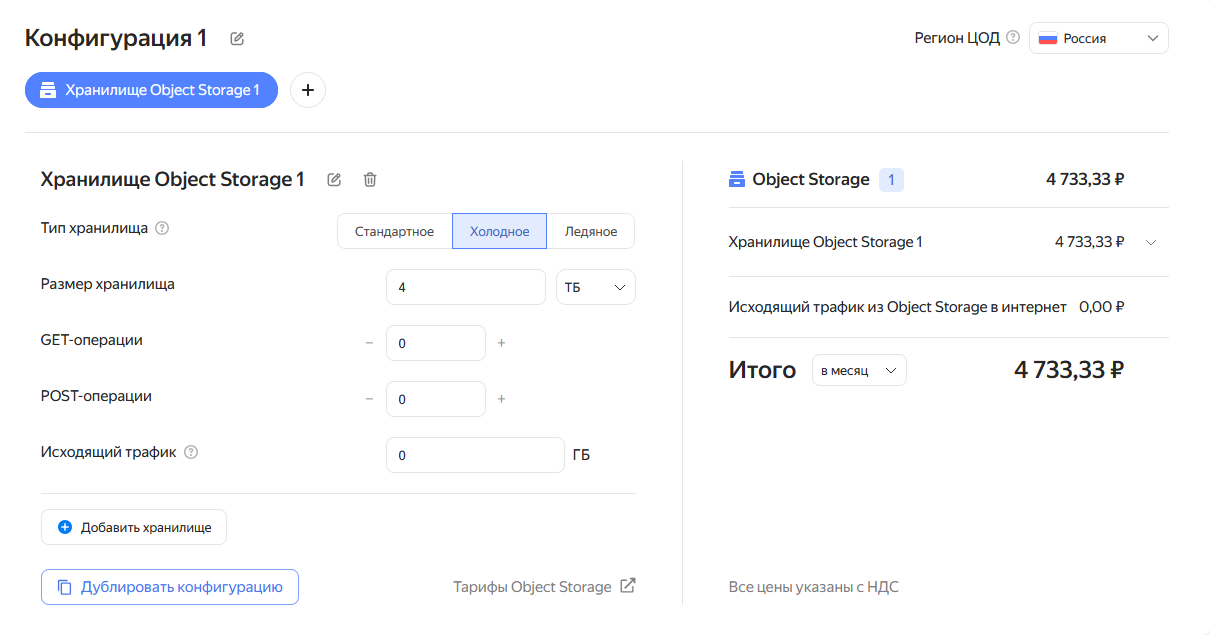Viewport: 1210px width, 635px height.
Task: Open the ТБ unit dropdown
Action: (x=596, y=287)
